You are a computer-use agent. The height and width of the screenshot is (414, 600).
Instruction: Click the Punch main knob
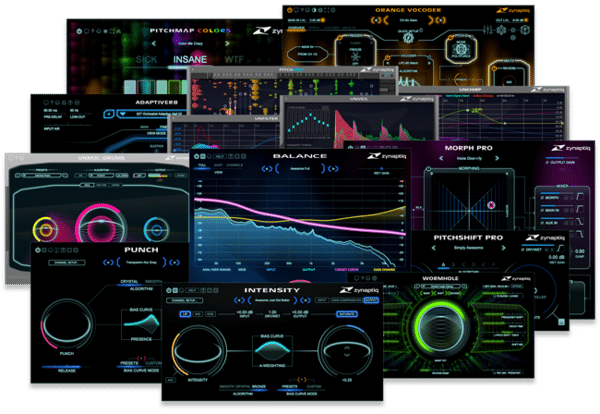[x=67, y=323]
